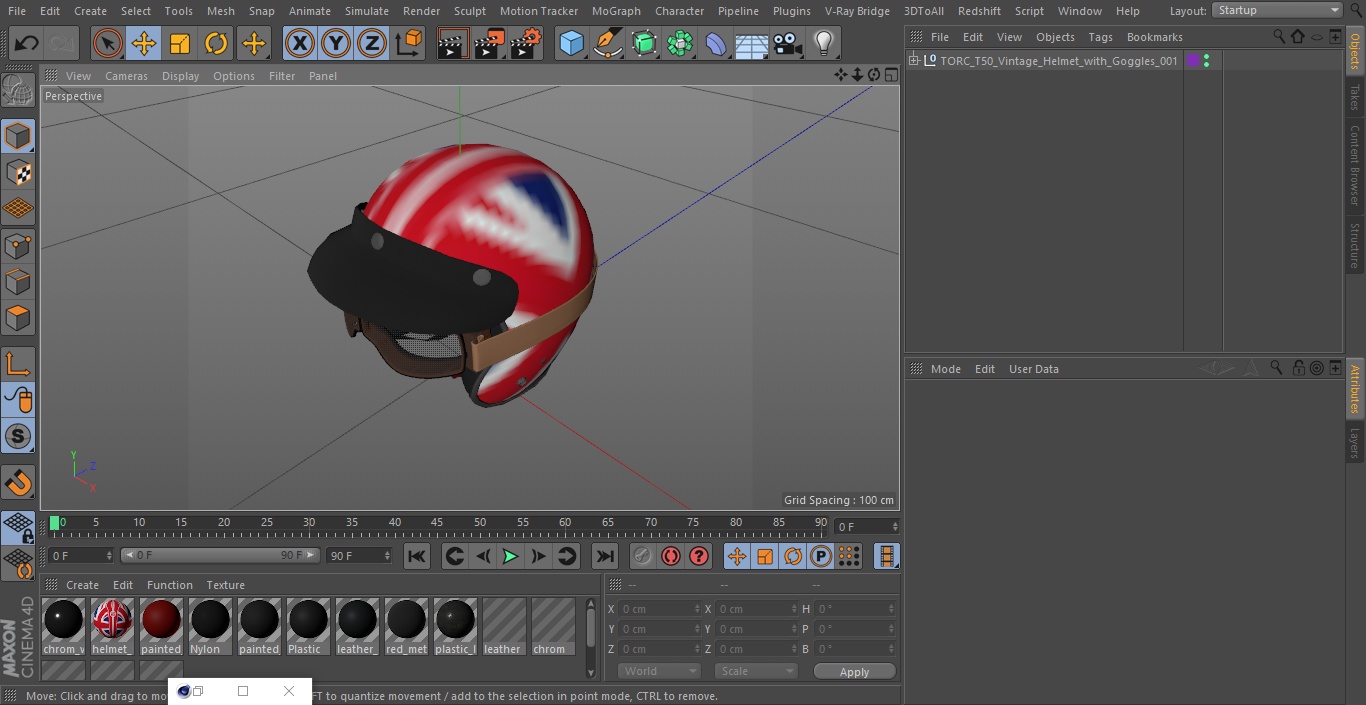The image size is (1366, 705).
Task: Select the red painted material swatch
Action: click(x=161, y=627)
